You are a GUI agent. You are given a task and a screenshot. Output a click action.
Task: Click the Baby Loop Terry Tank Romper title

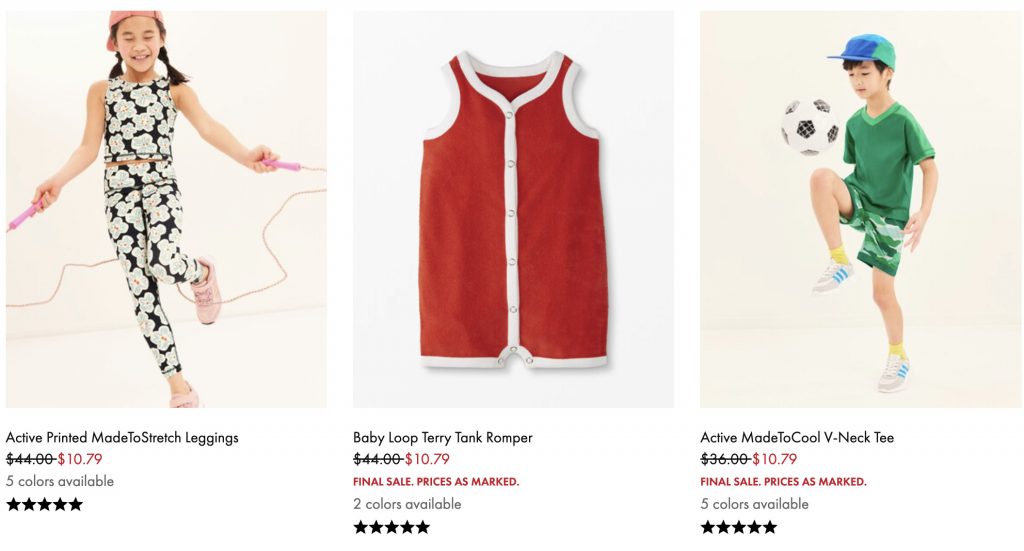coord(443,438)
